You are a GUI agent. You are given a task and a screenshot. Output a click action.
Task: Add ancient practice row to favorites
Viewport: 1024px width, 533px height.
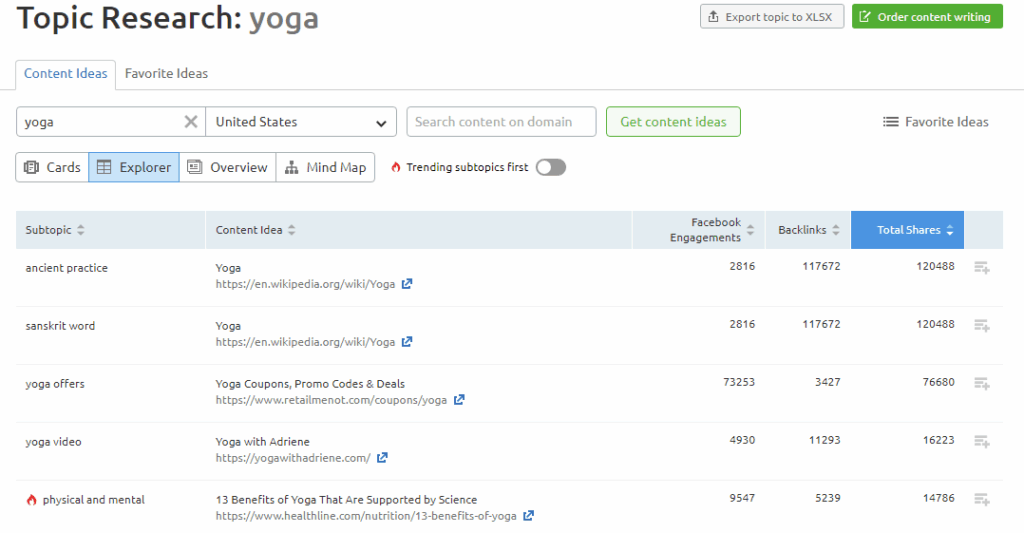(x=982, y=268)
